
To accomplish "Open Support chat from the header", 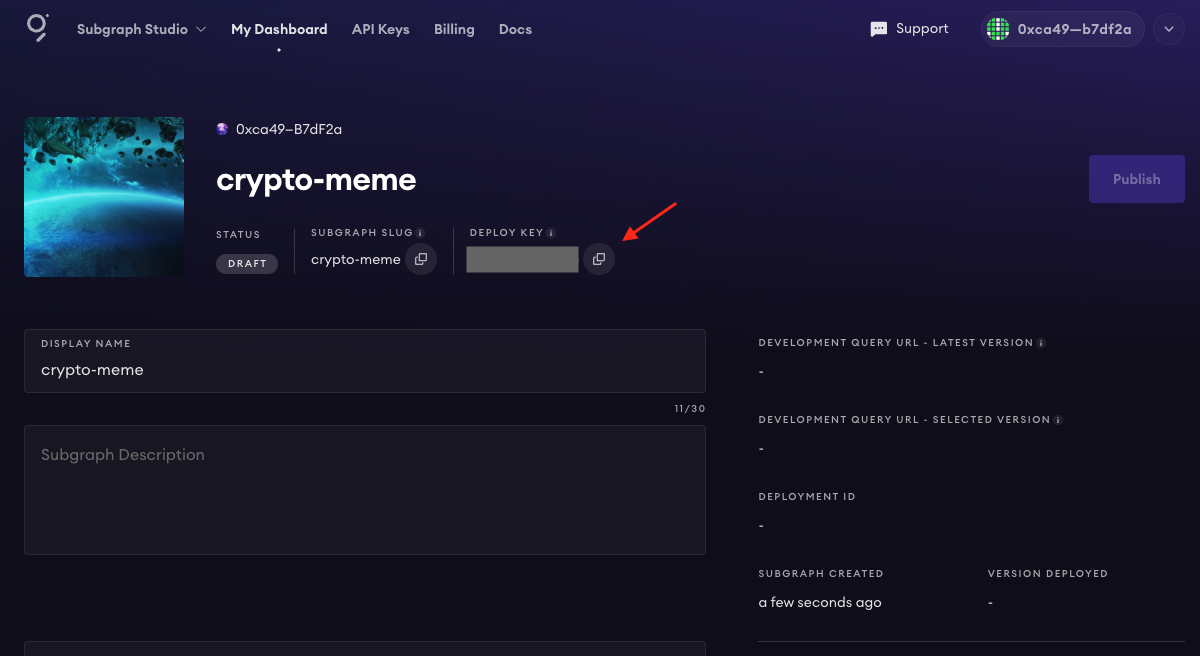I will (909, 29).
